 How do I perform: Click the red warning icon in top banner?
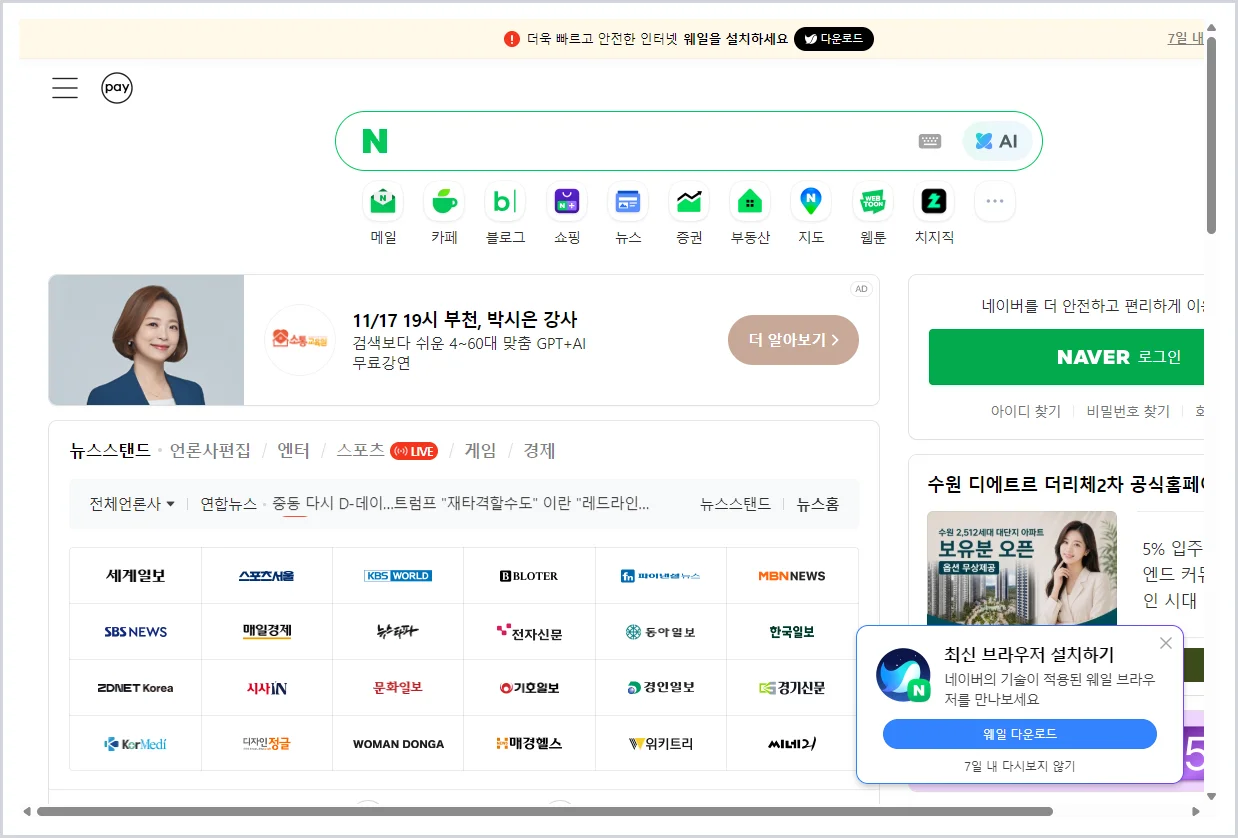tap(512, 39)
